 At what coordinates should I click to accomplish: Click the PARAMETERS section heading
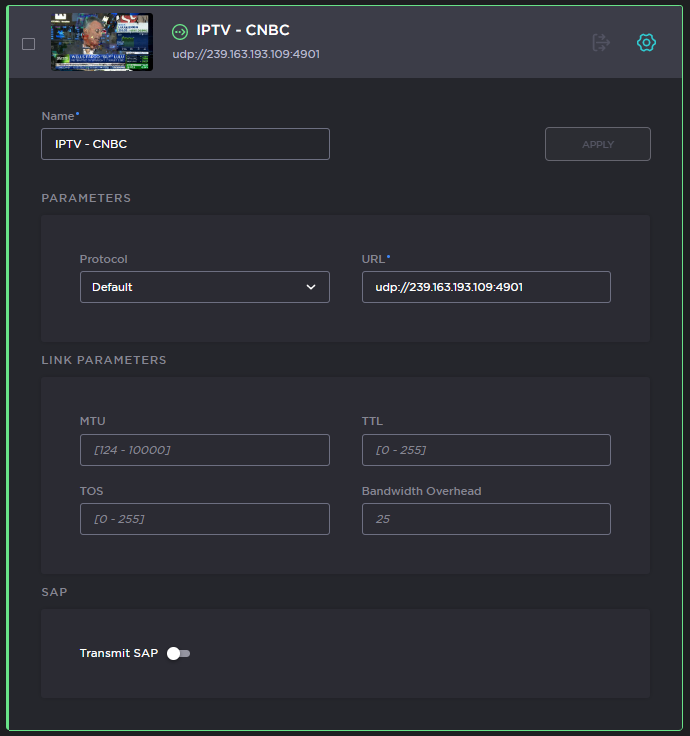pyautogui.click(x=86, y=198)
